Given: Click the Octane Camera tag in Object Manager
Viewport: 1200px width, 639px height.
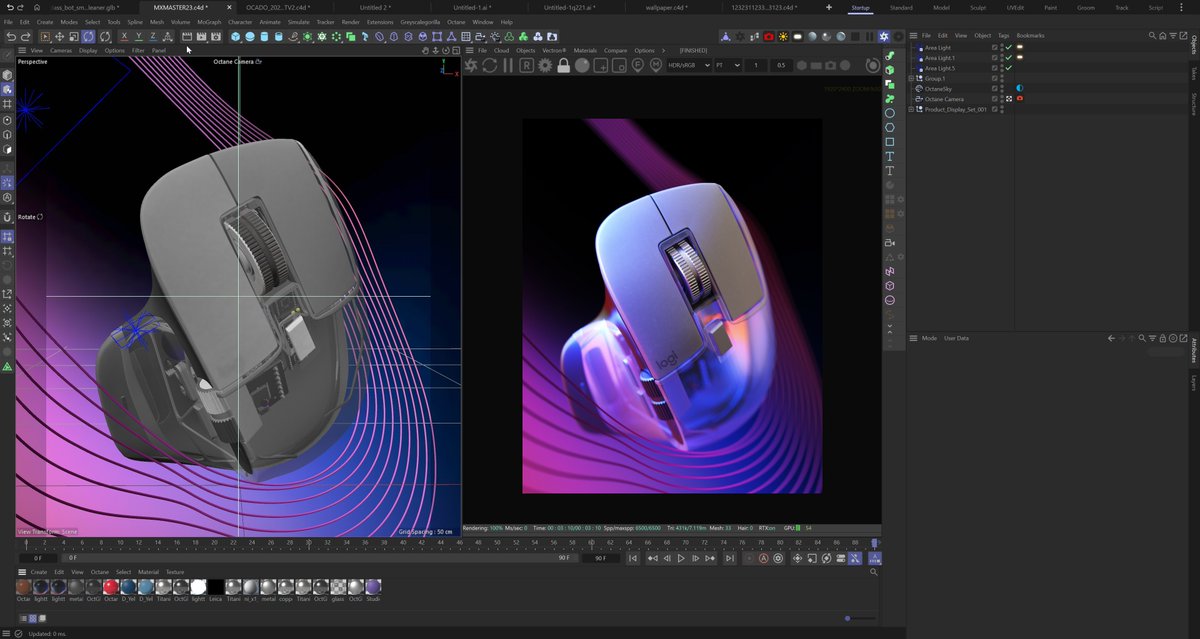Looking at the screenshot, I should [x=1020, y=99].
